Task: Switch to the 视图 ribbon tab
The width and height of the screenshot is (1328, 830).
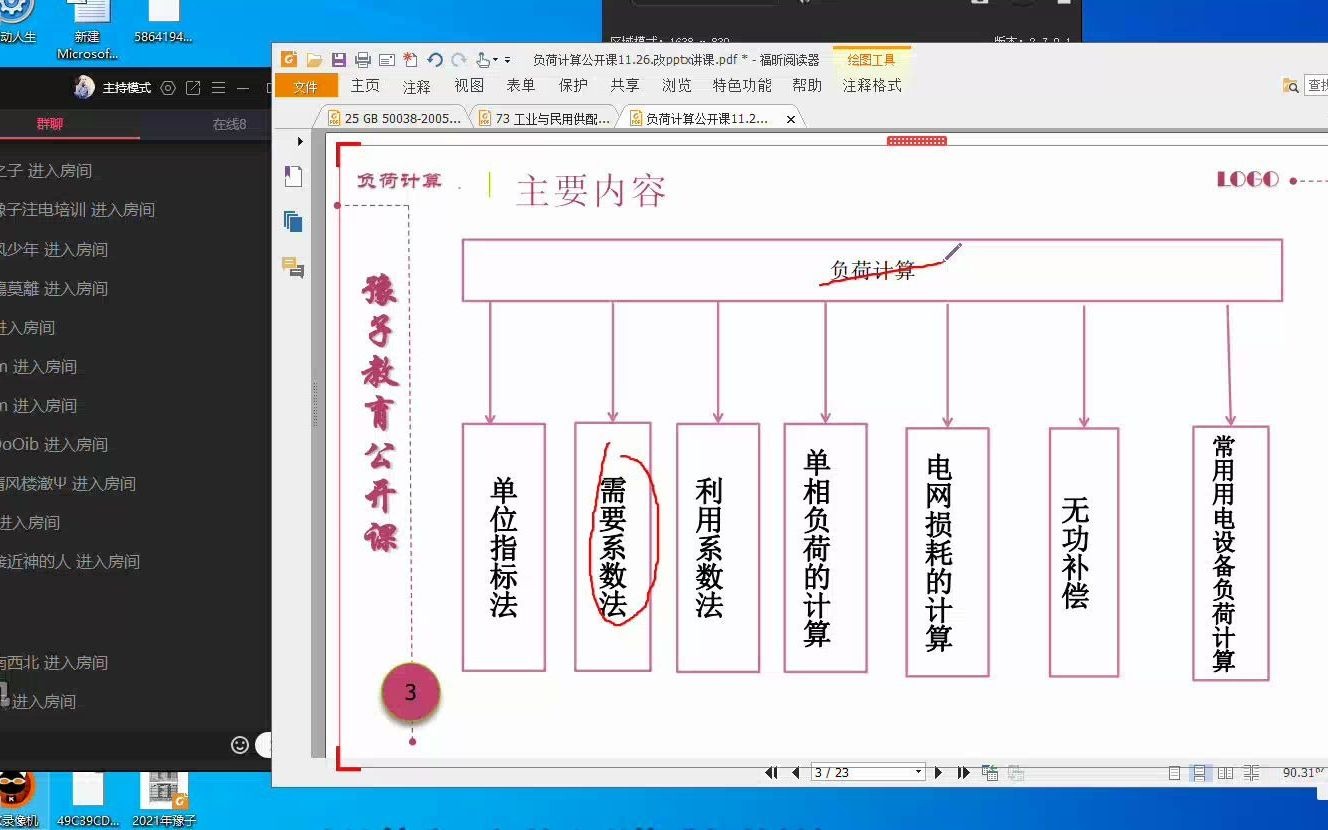Action: (x=470, y=86)
